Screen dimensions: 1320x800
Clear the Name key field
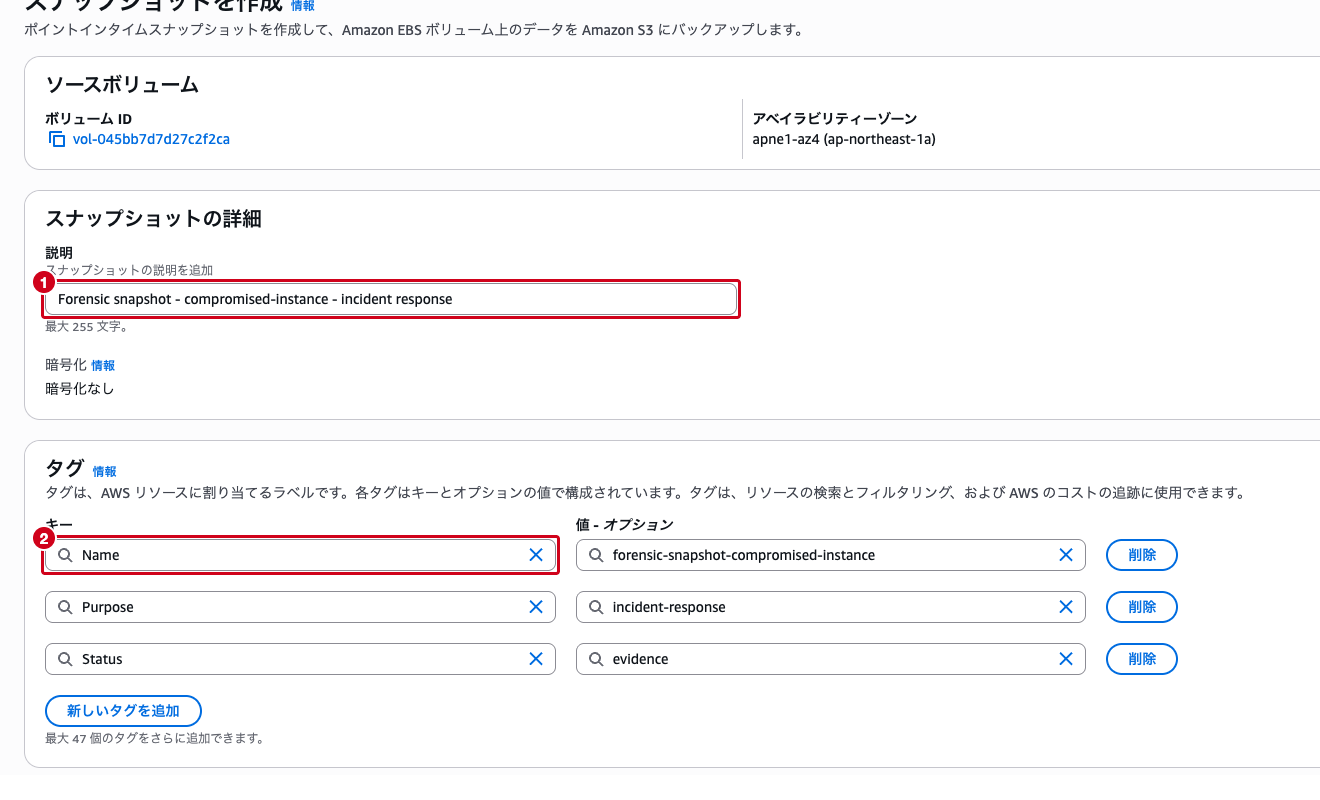click(x=536, y=555)
